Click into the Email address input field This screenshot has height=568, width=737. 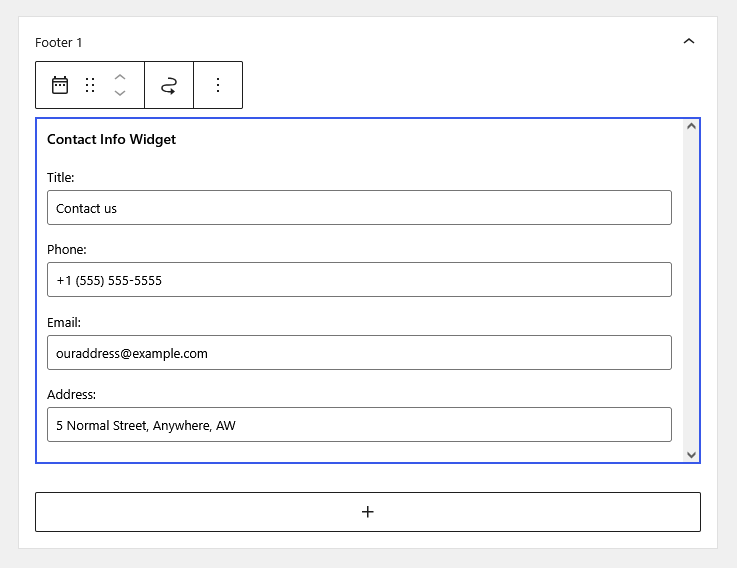[359, 353]
